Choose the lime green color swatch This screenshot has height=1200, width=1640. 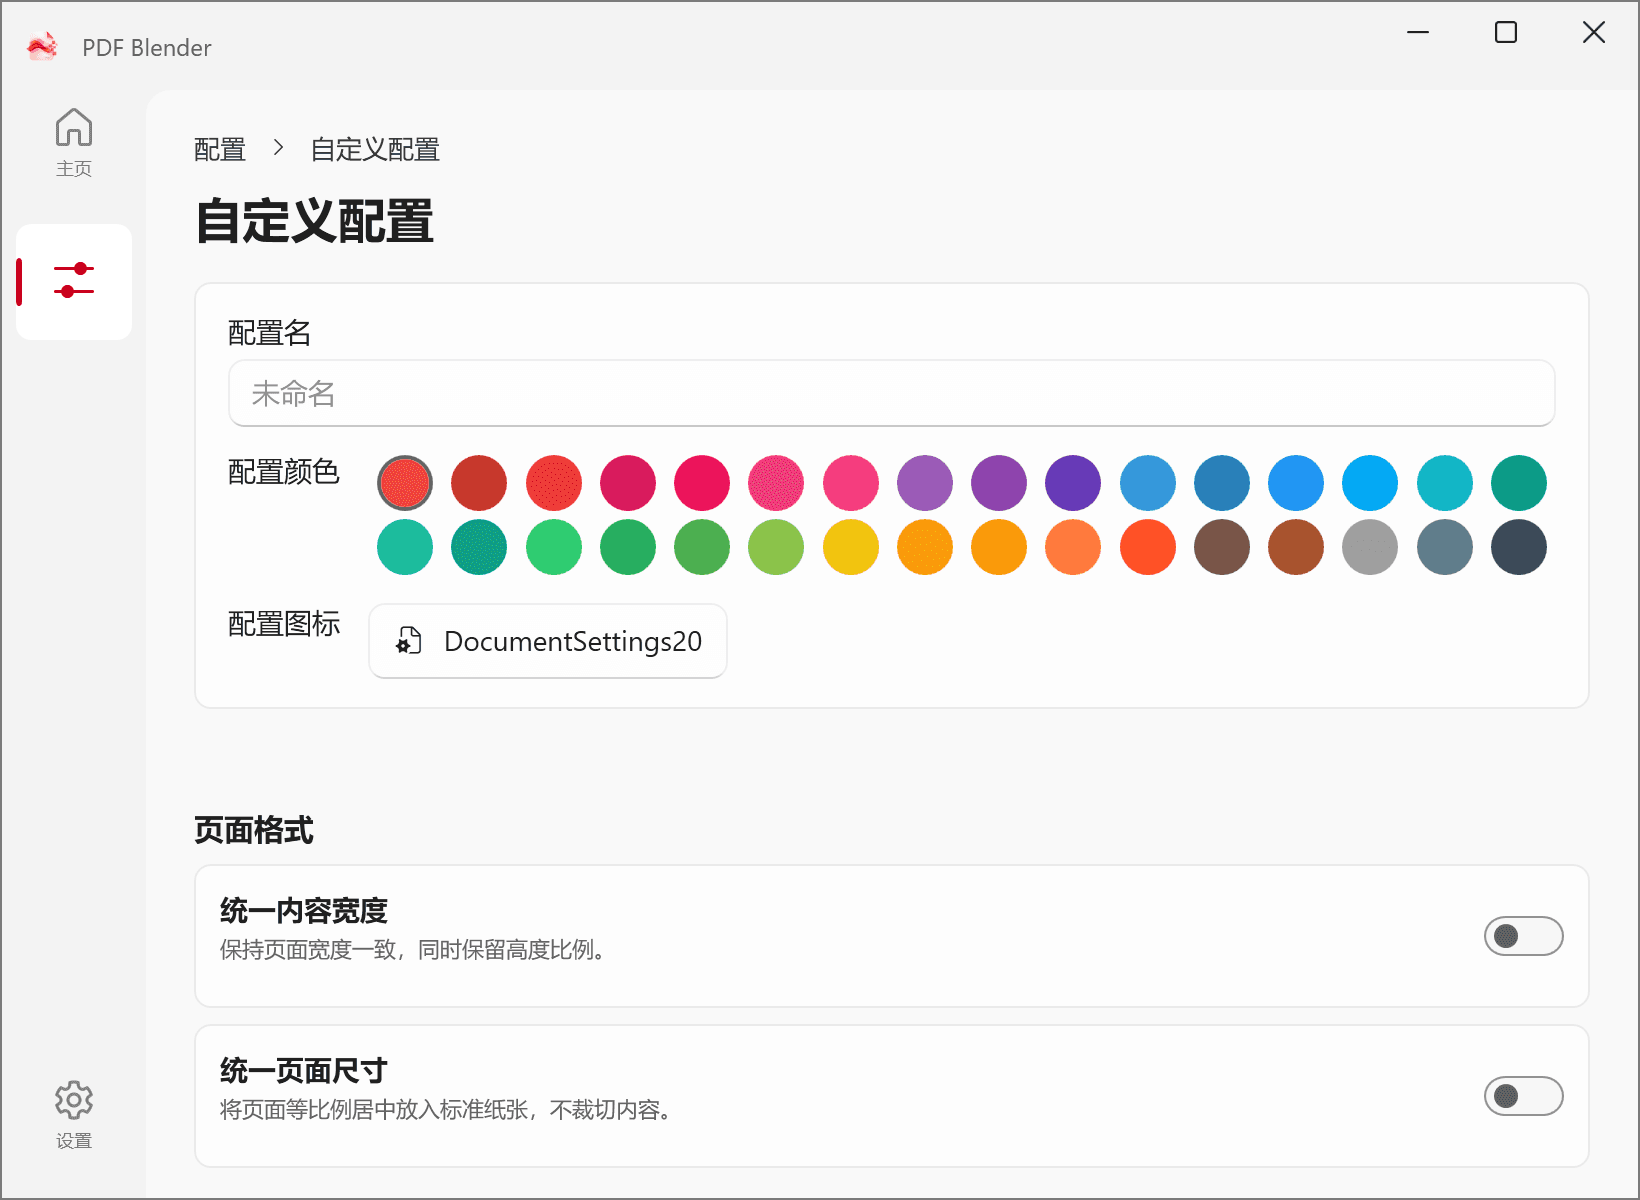(x=776, y=547)
